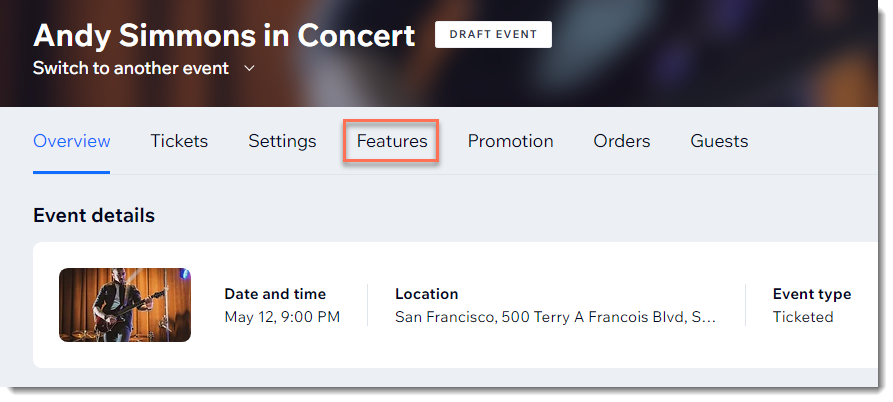Open the guitarist event thumbnail image
893x402 pixels.
125,305
